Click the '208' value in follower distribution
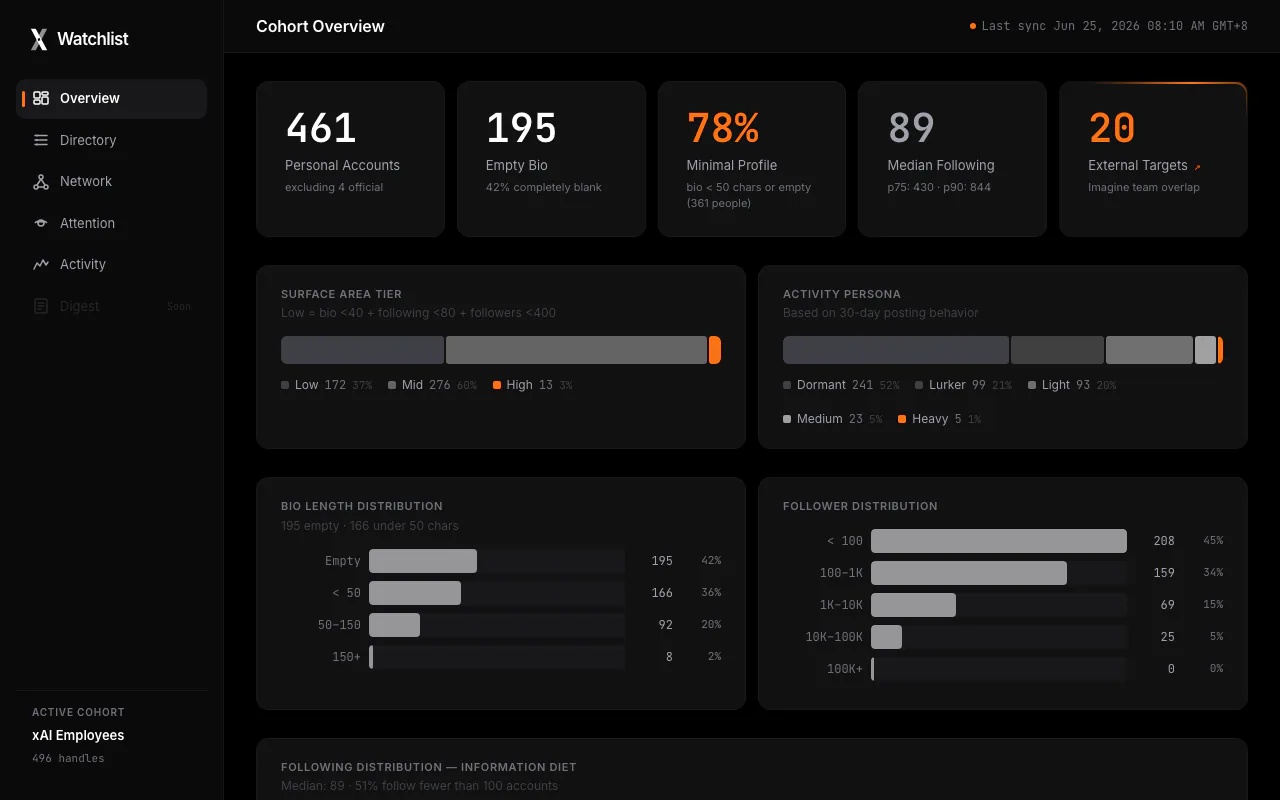This screenshot has height=800, width=1280. tap(1164, 541)
